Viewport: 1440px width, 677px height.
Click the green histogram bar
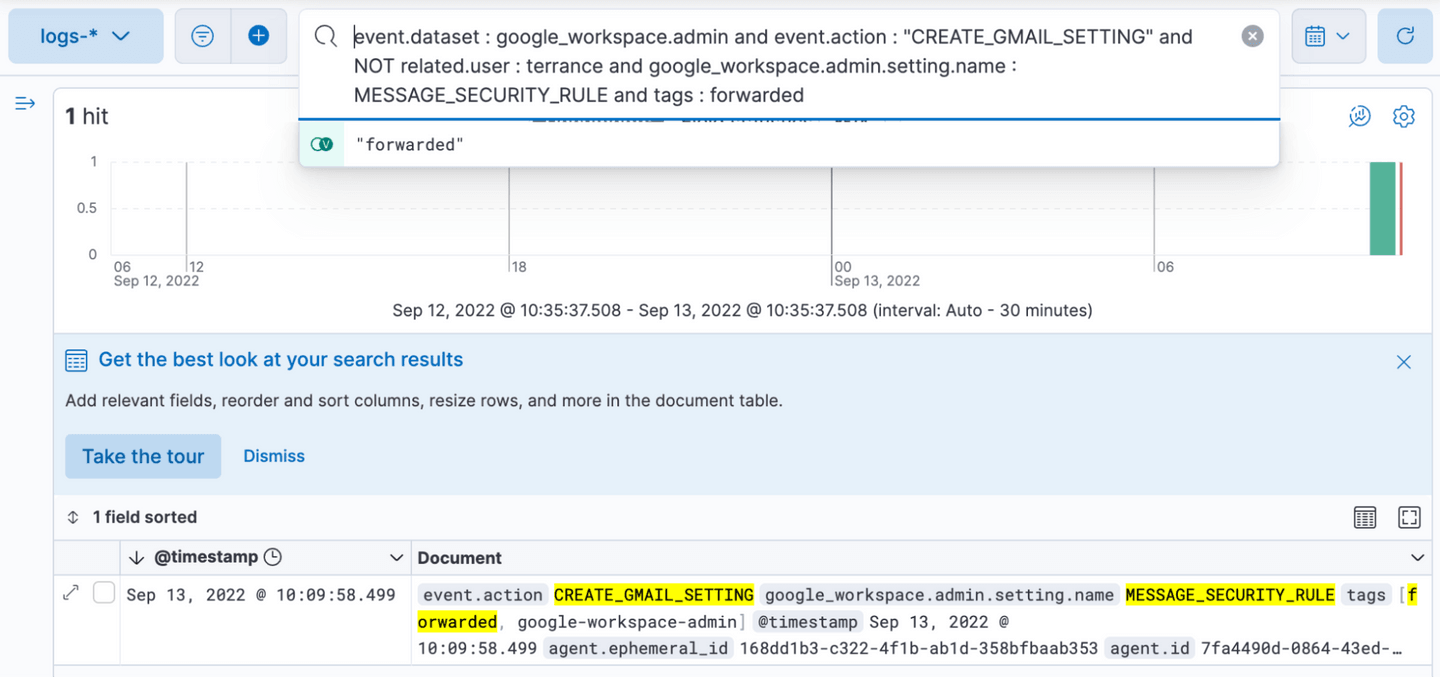point(1382,208)
